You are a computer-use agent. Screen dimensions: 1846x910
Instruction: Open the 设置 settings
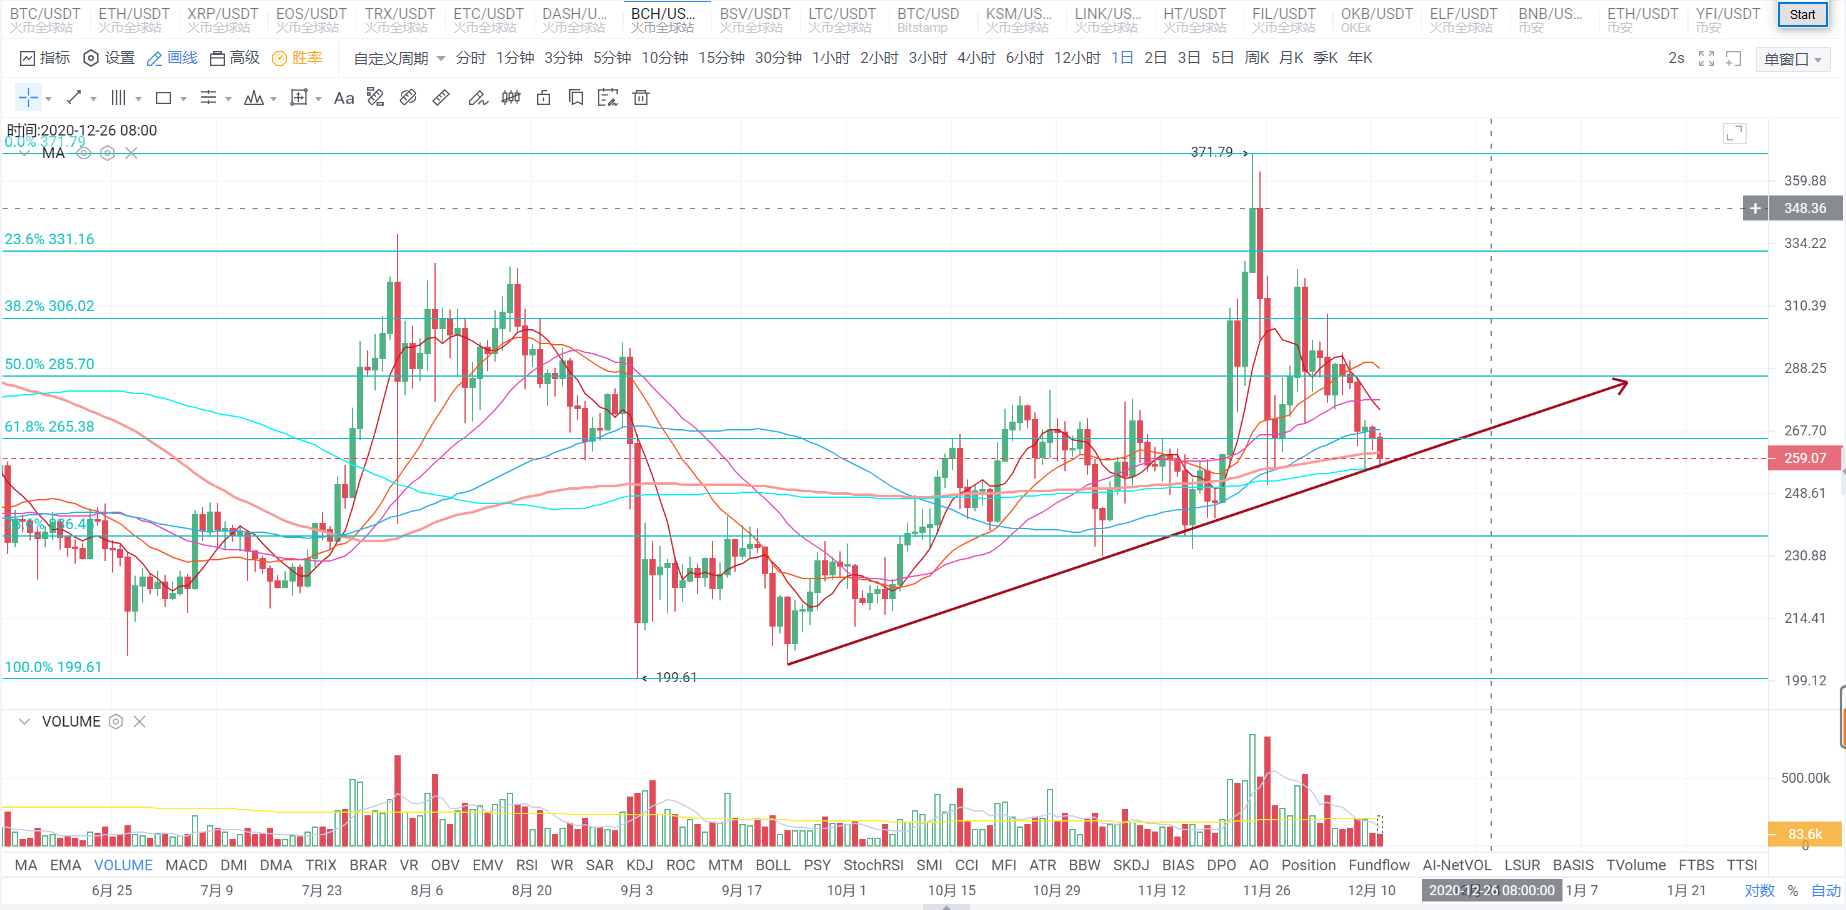(x=109, y=58)
